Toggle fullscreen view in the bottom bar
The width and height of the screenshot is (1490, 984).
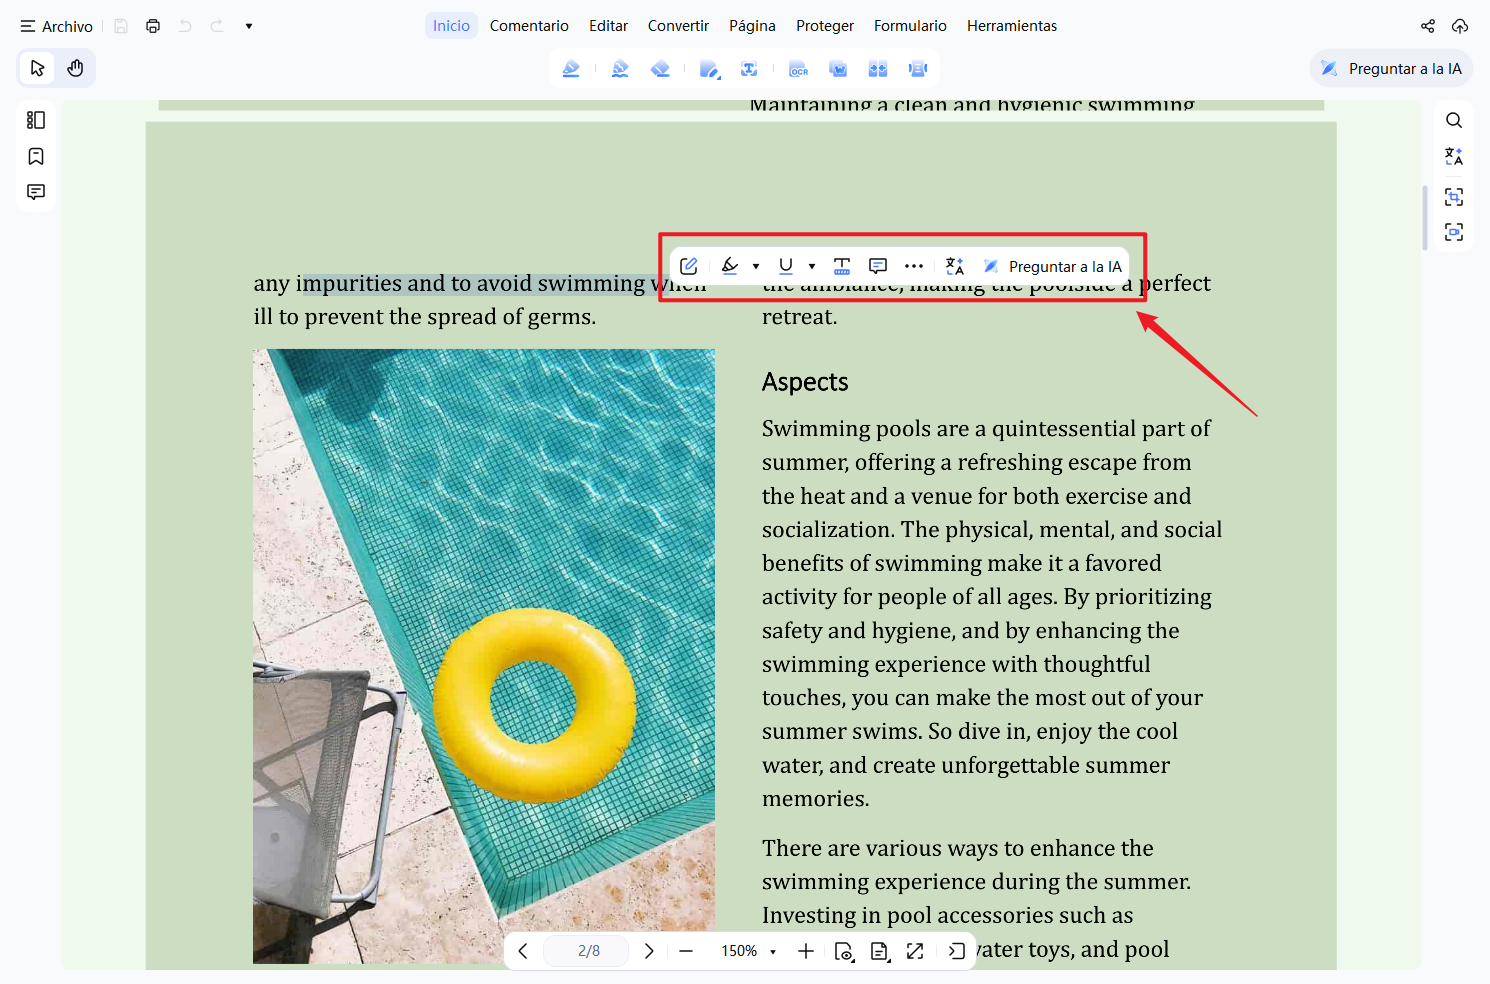point(915,951)
